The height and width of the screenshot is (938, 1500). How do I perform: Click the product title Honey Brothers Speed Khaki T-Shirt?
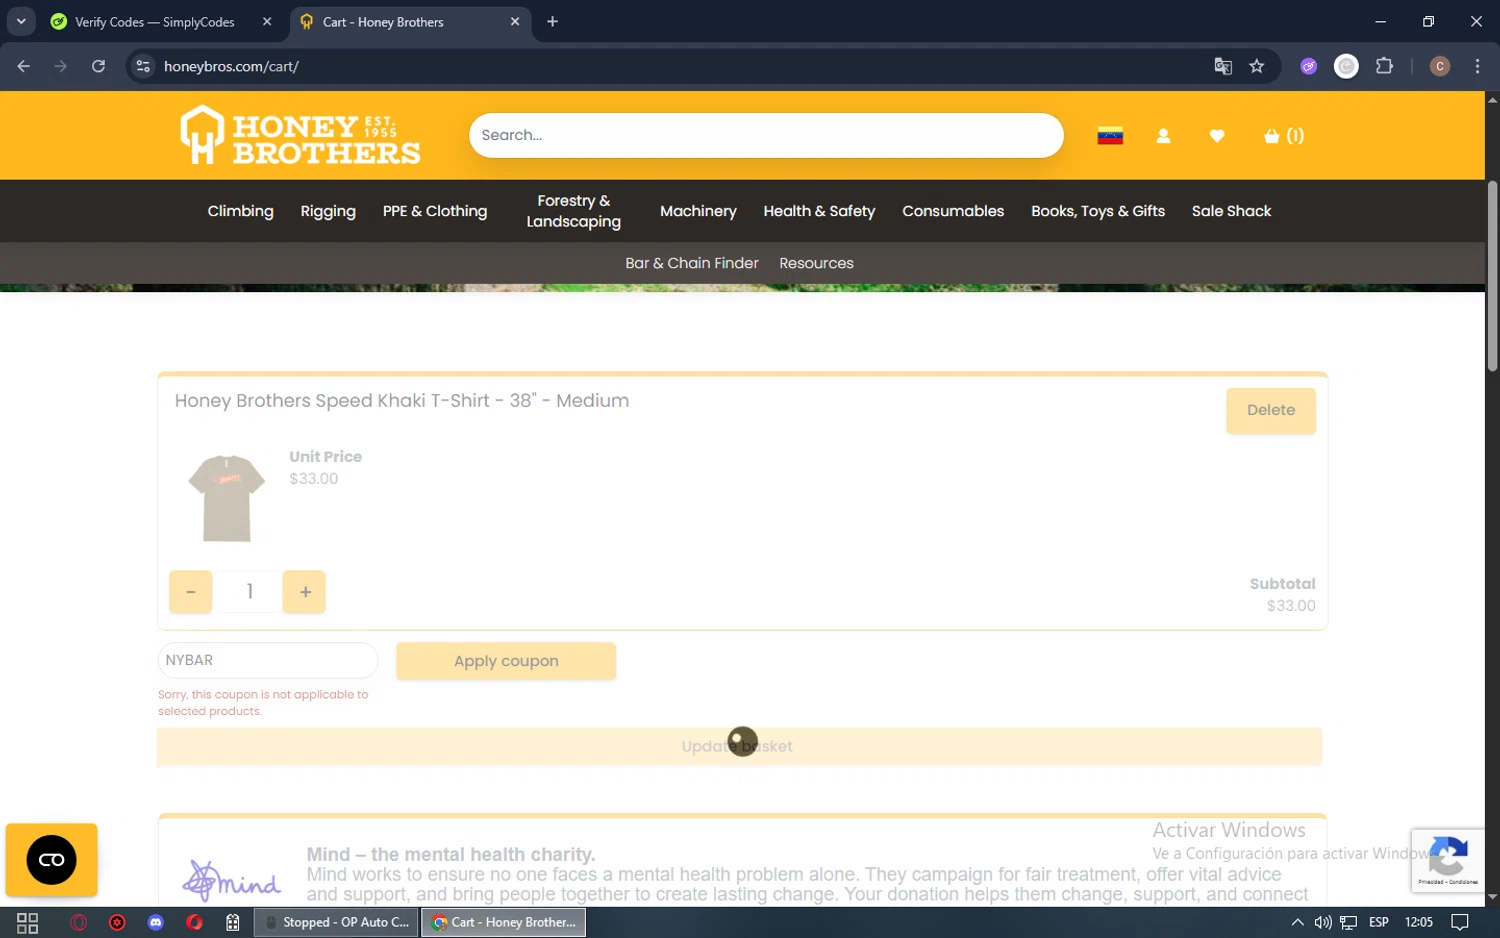click(x=402, y=400)
